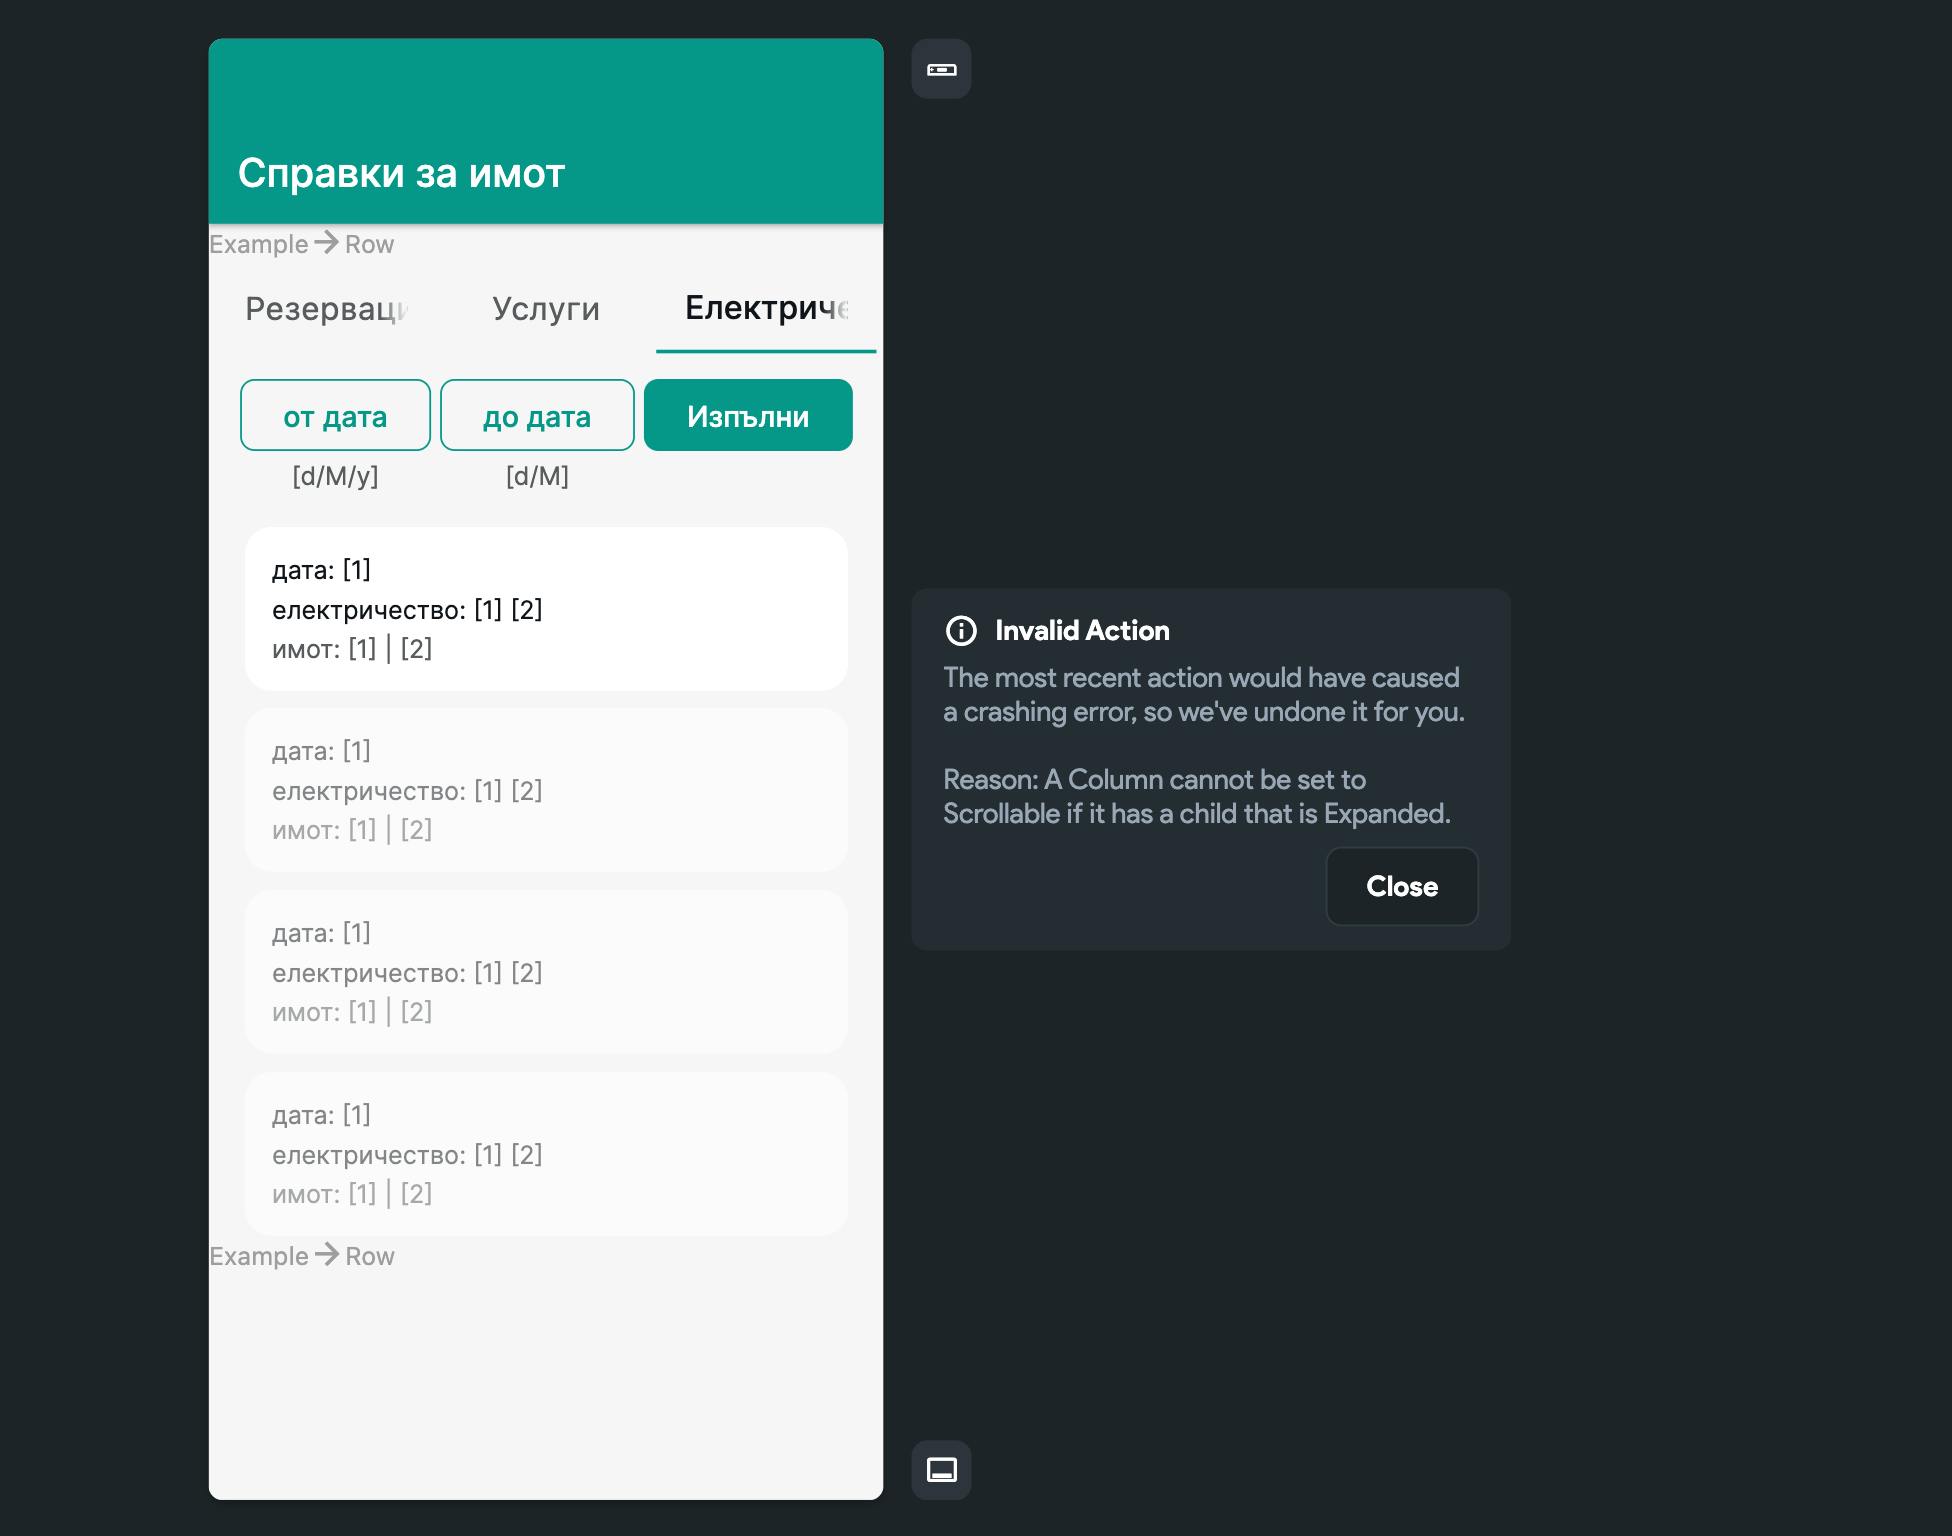Select the Електричество tab

(766, 309)
